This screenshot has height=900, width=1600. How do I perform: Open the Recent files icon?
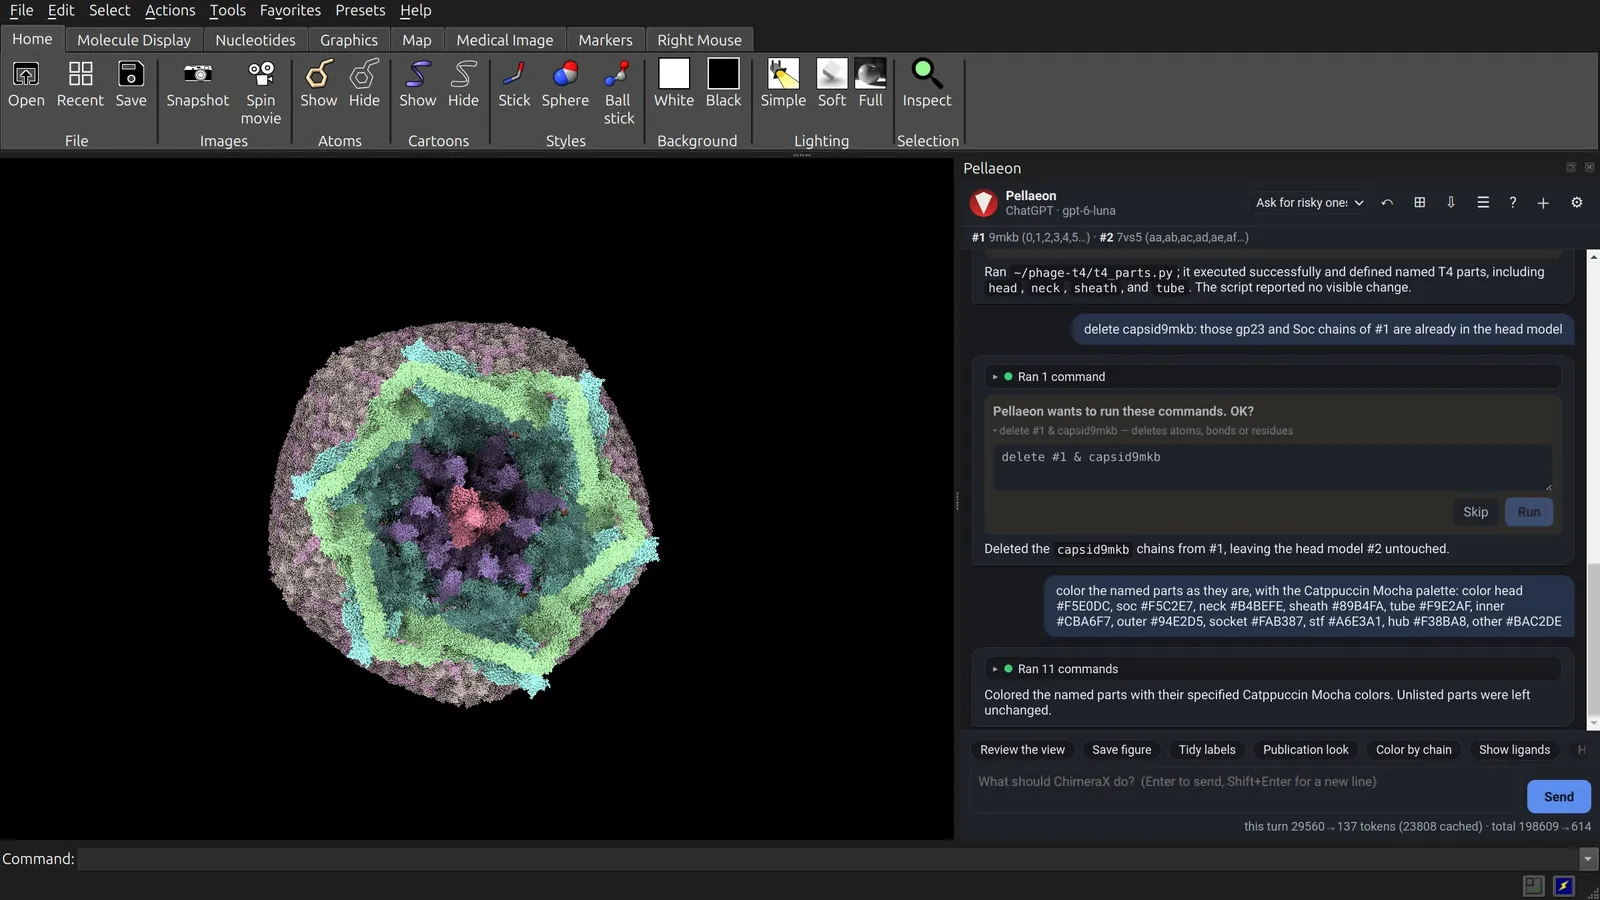click(80, 84)
